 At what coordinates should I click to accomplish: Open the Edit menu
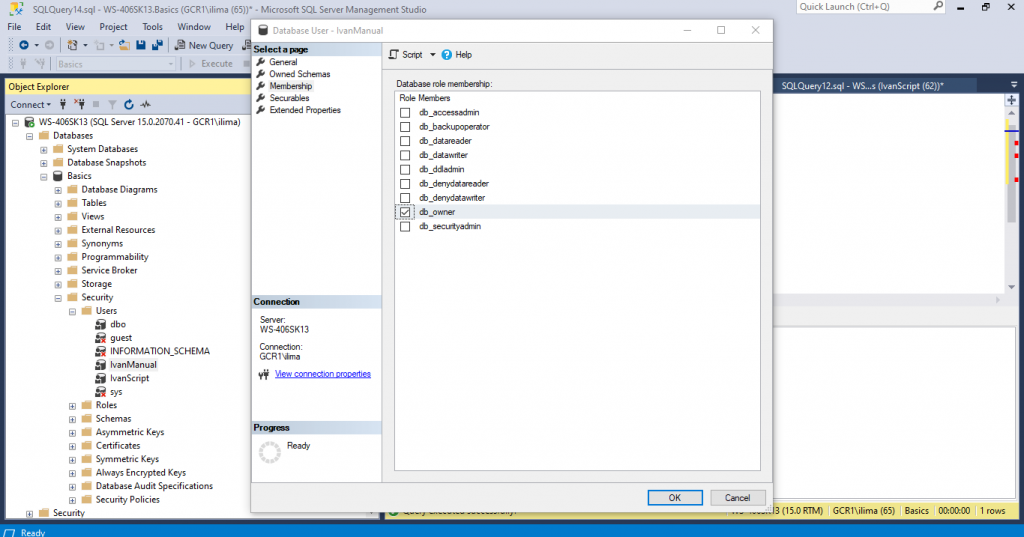(x=43, y=27)
